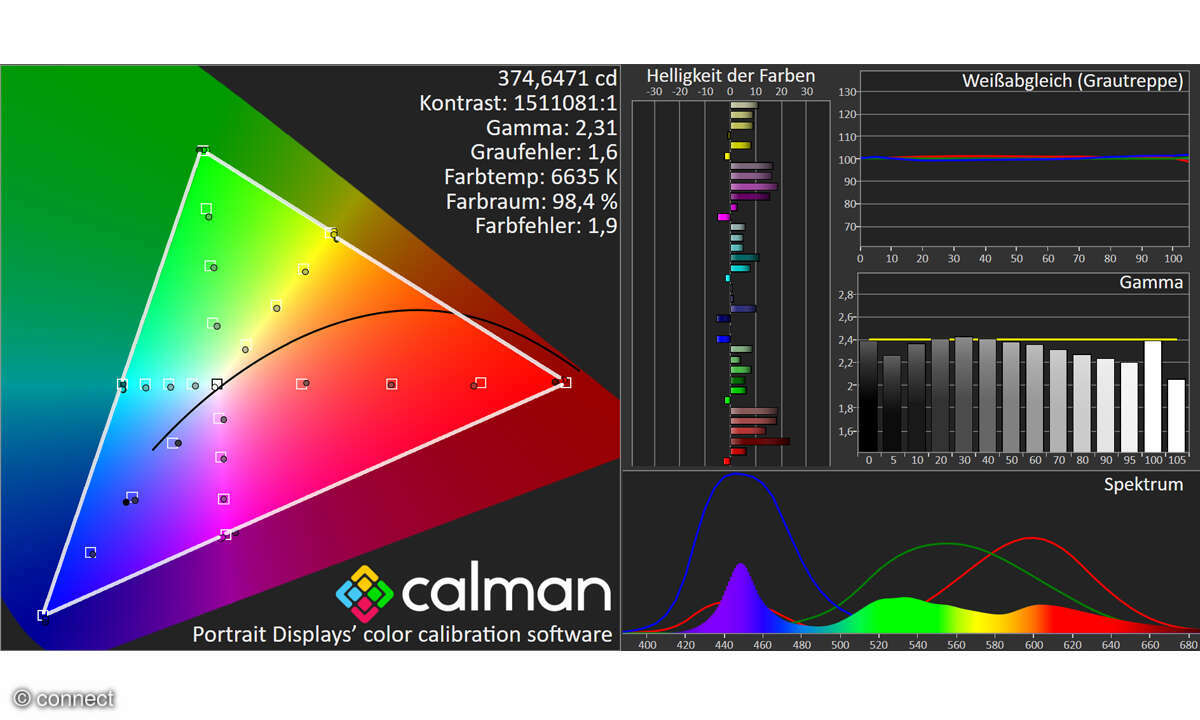Click the Farbfehler: 1,9 reading
The height and width of the screenshot is (720, 1200).
pyautogui.click(x=546, y=226)
